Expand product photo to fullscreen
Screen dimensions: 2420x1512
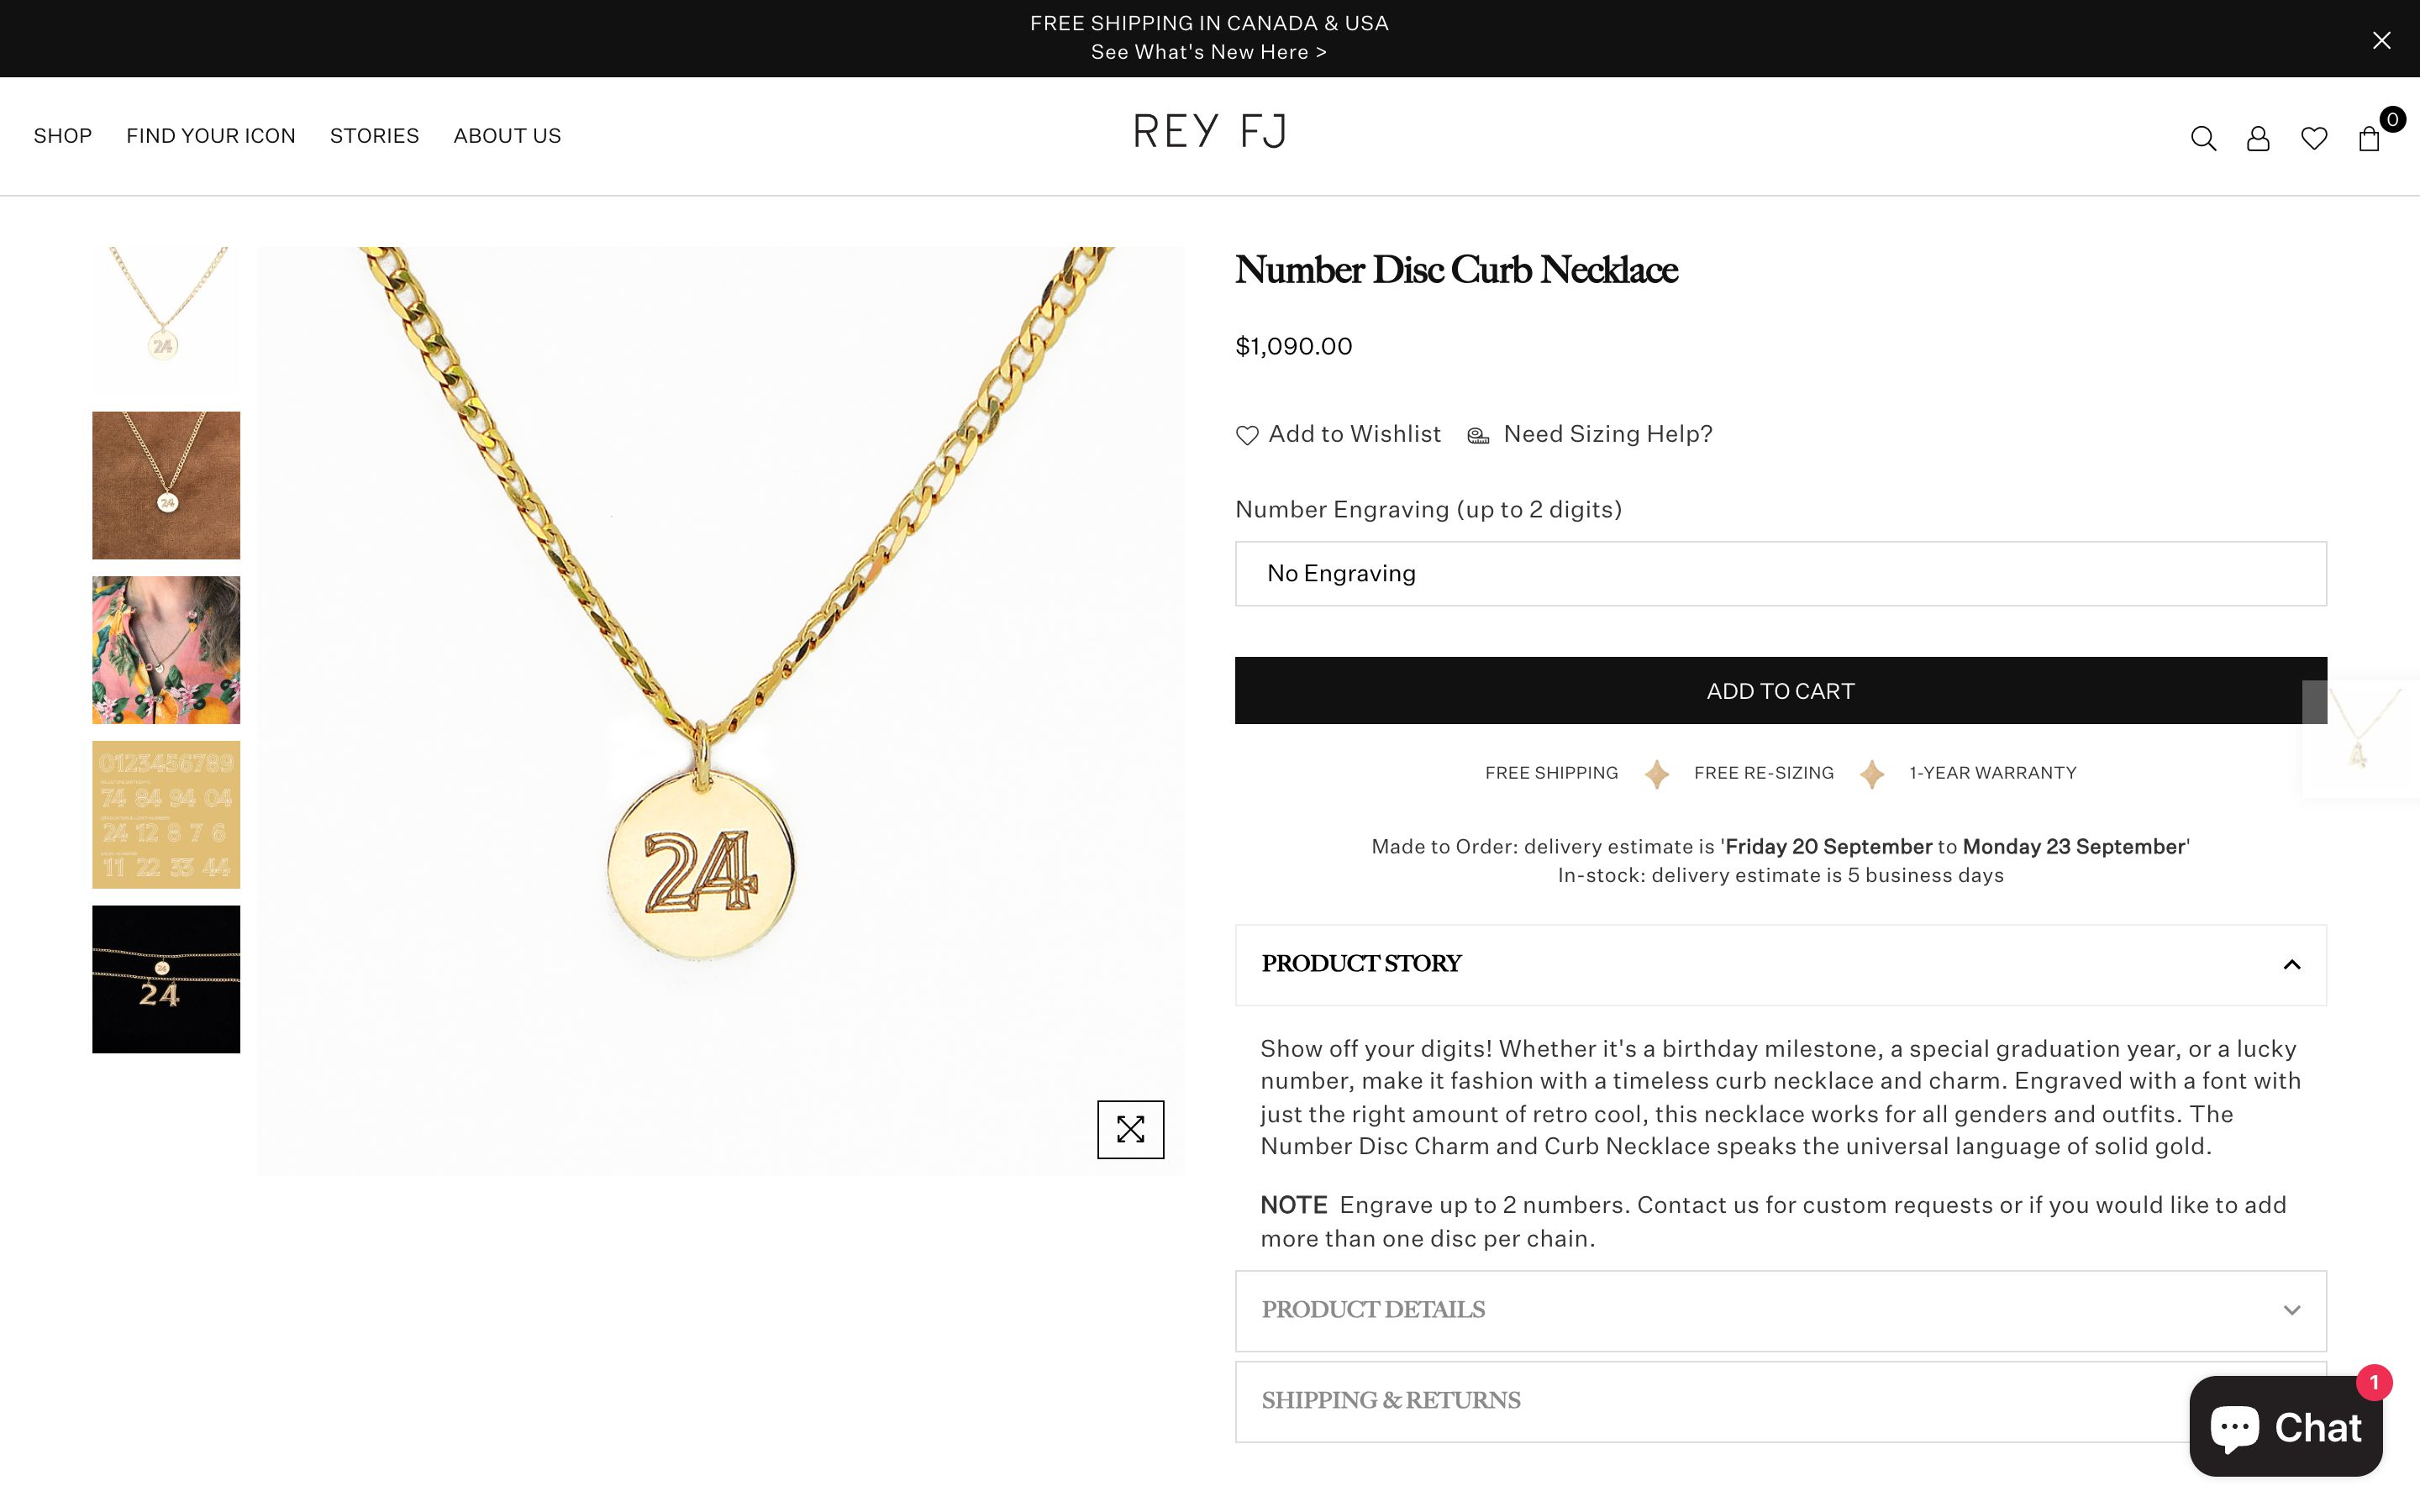(x=1130, y=1129)
